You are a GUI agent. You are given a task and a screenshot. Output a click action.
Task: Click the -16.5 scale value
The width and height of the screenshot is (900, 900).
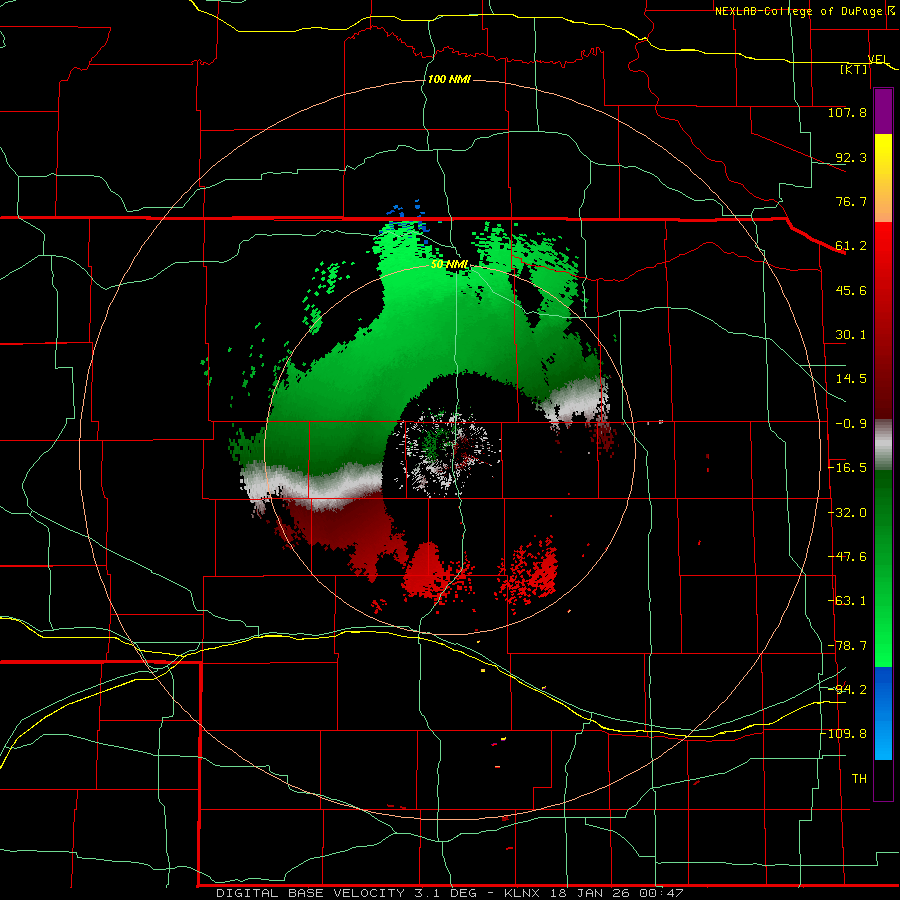(847, 468)
